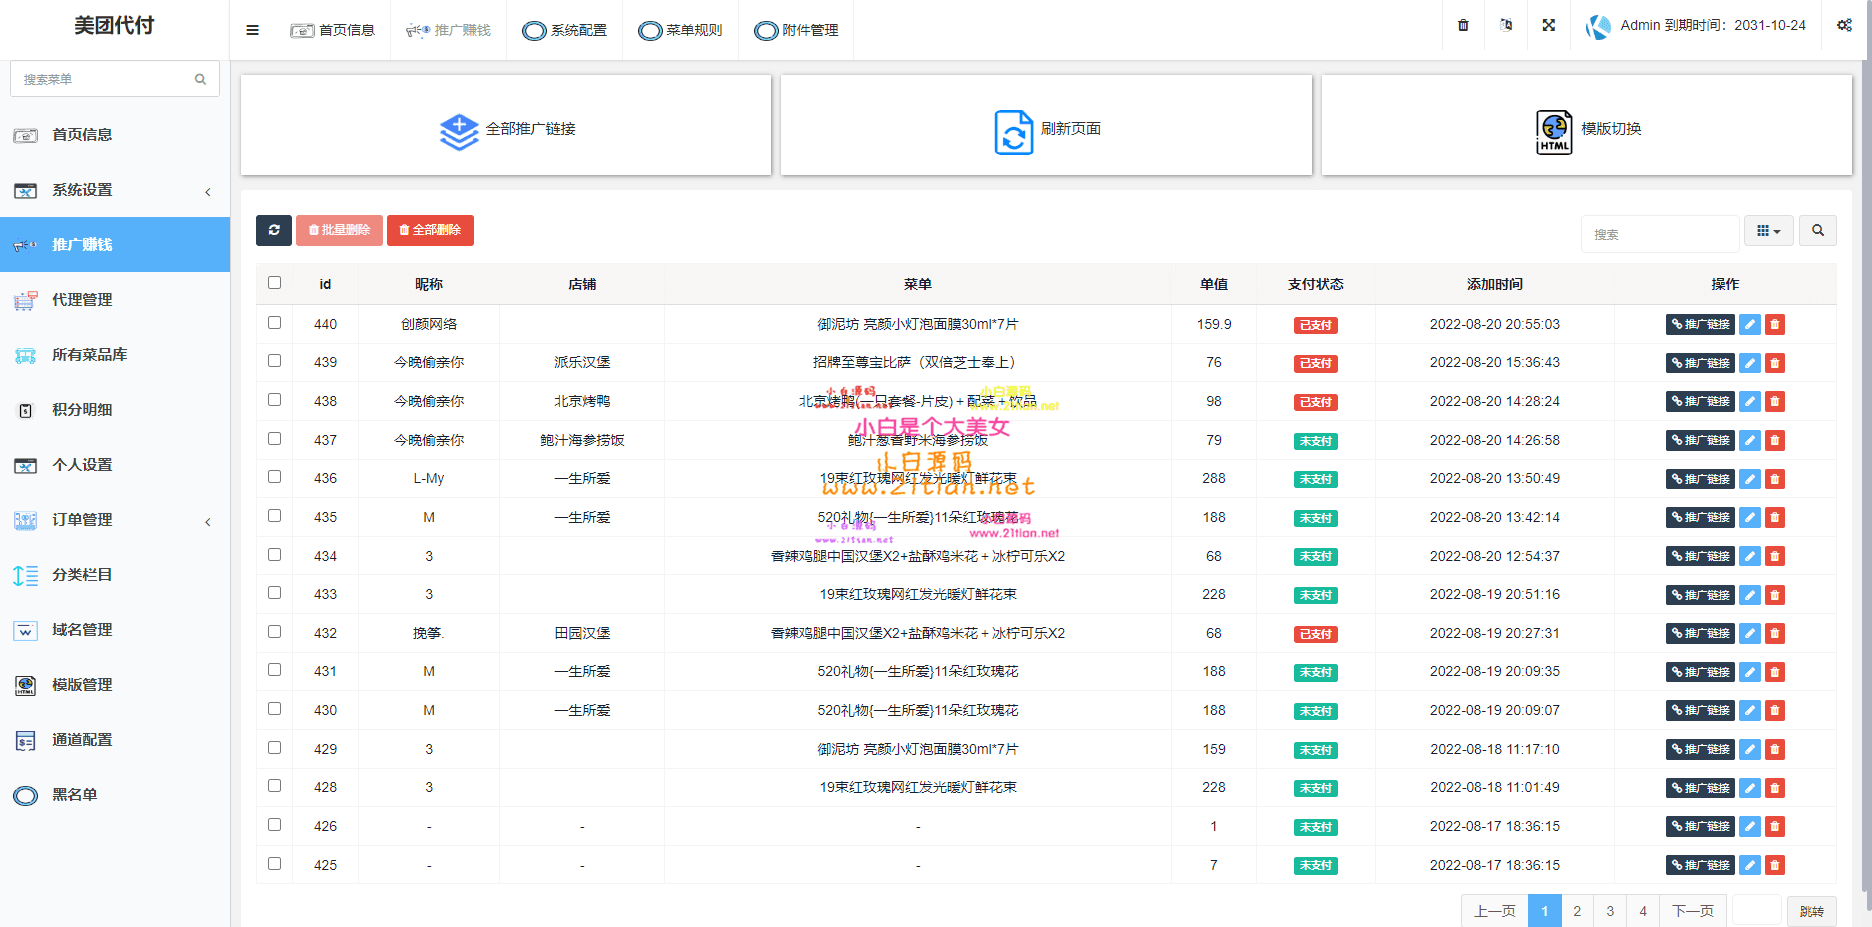Click the 模版切换 HTML icon

coord(1553,131)
